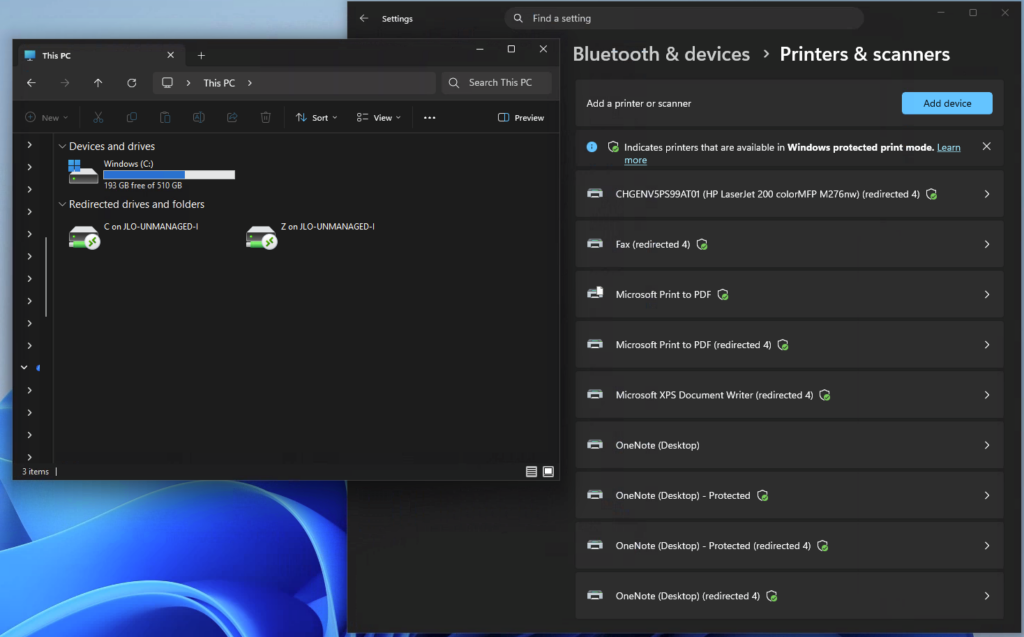The height and width of the screenshot is (637, 1024).
Task: Click chevron on Microsoft XPS Document Writer row
Action: [x=987, y=395]
